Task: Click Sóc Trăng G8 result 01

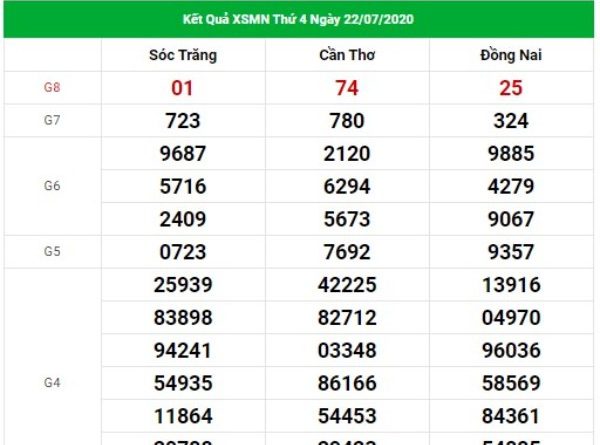Action: point(182,88)
